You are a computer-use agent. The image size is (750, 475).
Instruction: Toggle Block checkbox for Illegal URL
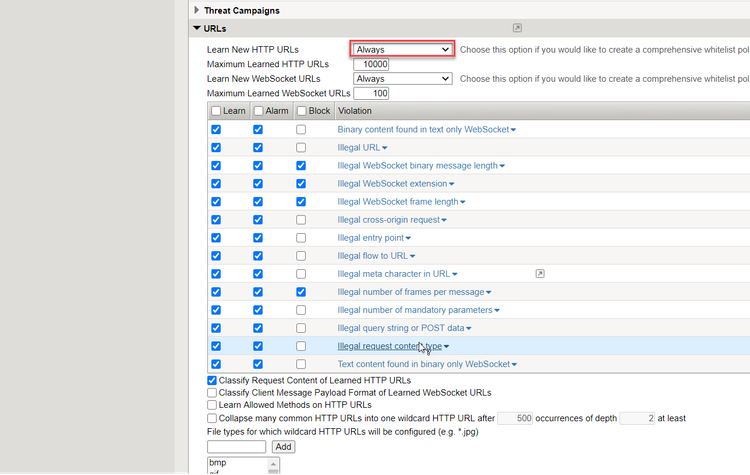tap(301, 148)
